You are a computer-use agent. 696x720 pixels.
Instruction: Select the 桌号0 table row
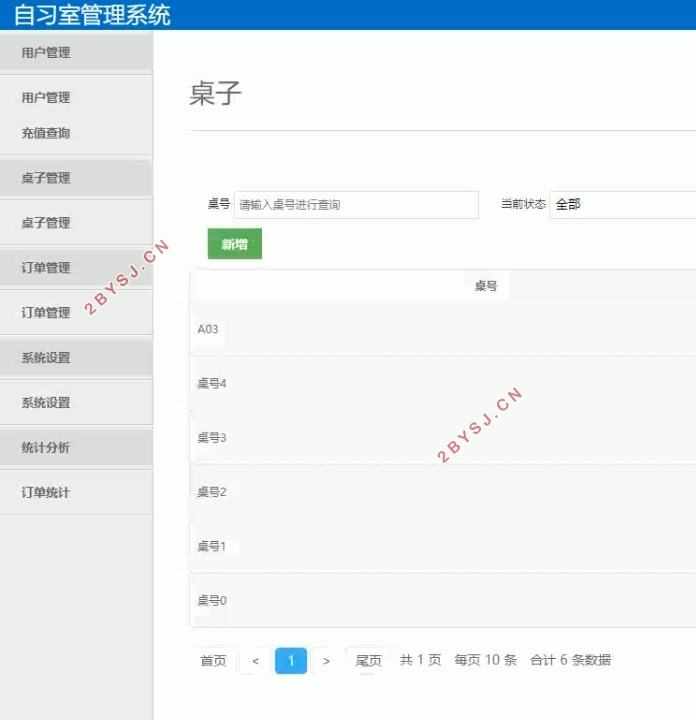443,600
